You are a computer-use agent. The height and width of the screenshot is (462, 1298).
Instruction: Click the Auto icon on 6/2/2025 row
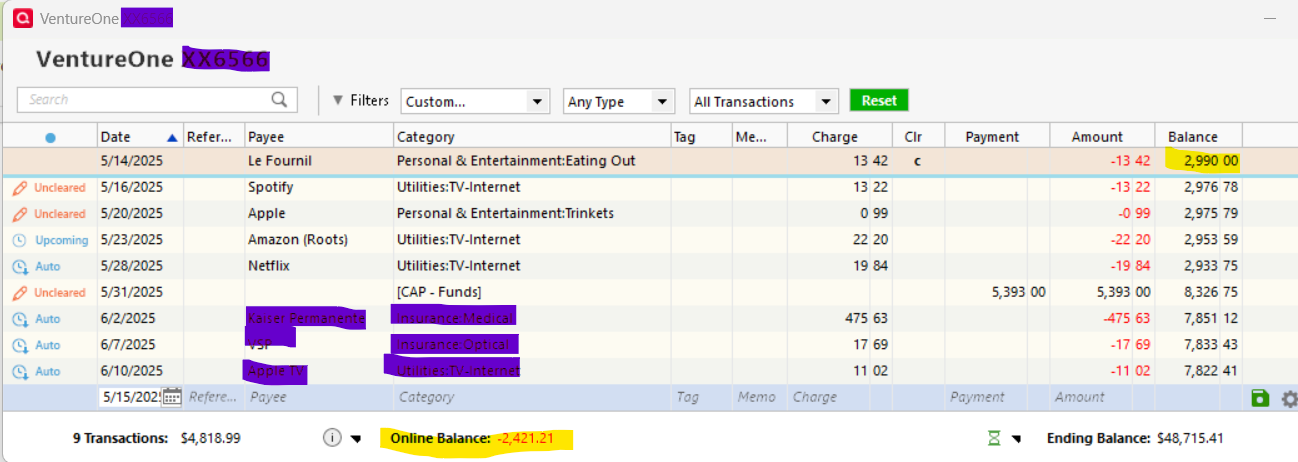[19, 319]
